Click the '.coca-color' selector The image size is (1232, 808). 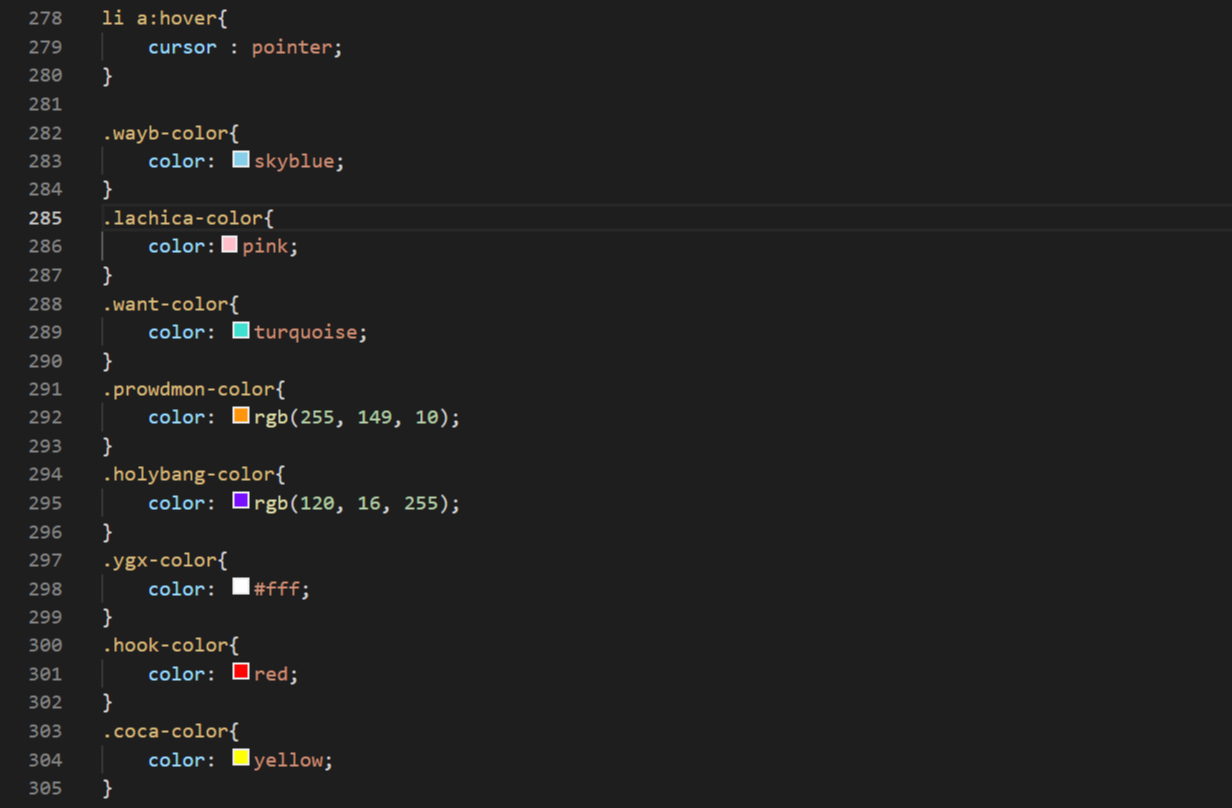click(x=165, y=731)
